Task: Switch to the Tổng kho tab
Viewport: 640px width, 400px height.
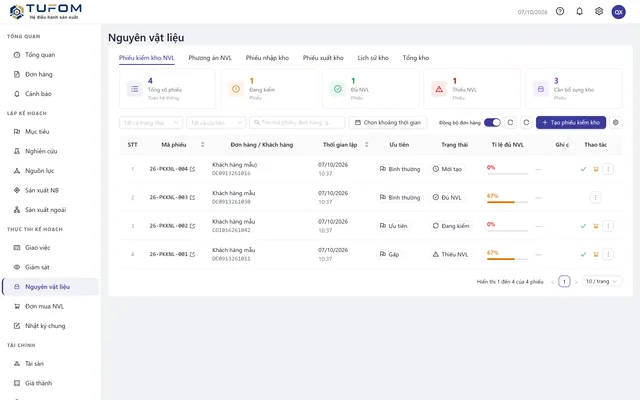Action: click(x=416, y=58)
